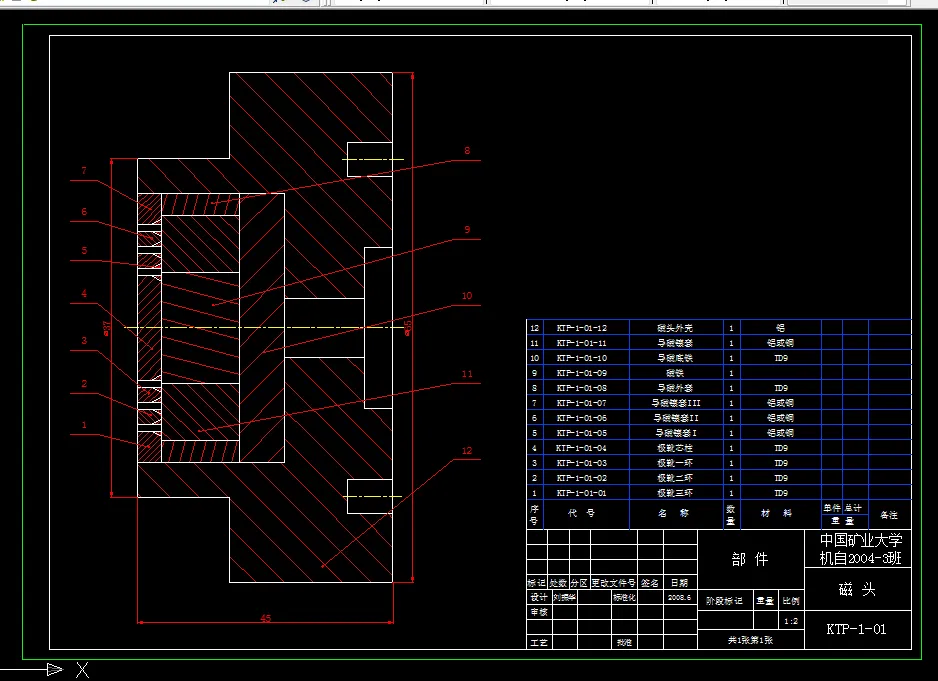Select the 磁头 drawing title text
Screen dimensions: 938x681
click(857, 589)
